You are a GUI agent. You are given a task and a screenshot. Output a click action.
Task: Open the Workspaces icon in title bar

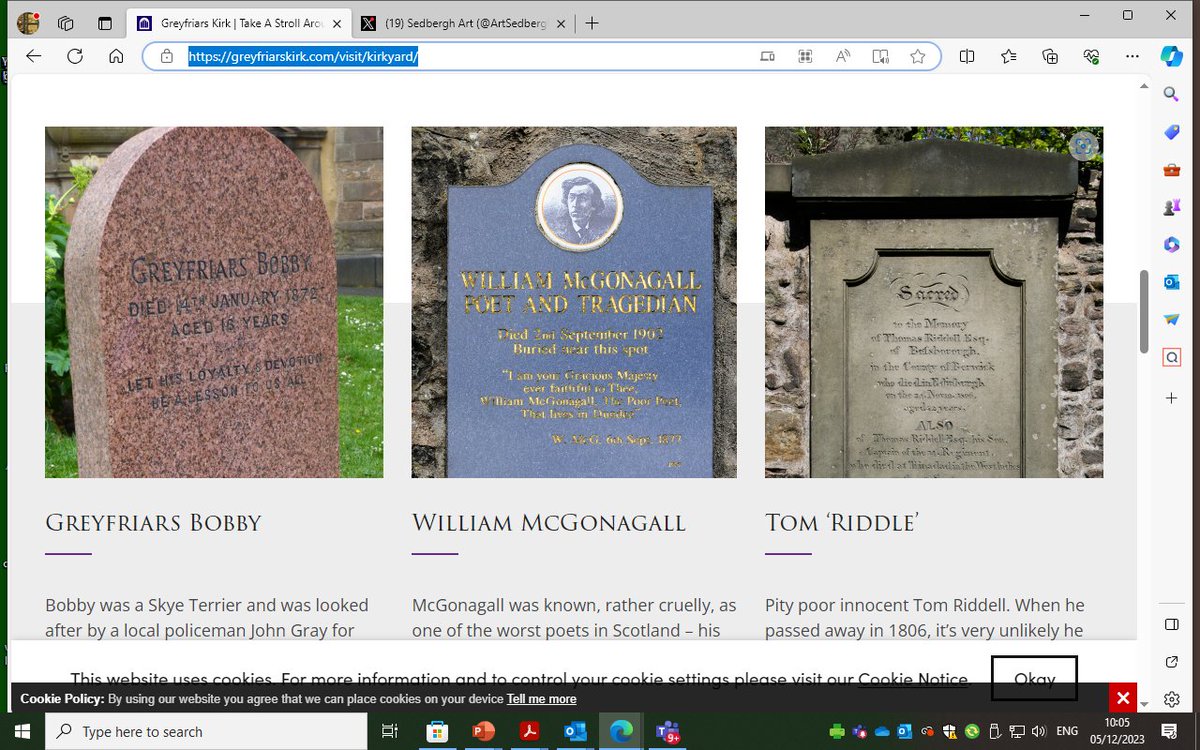click(66, 23)
